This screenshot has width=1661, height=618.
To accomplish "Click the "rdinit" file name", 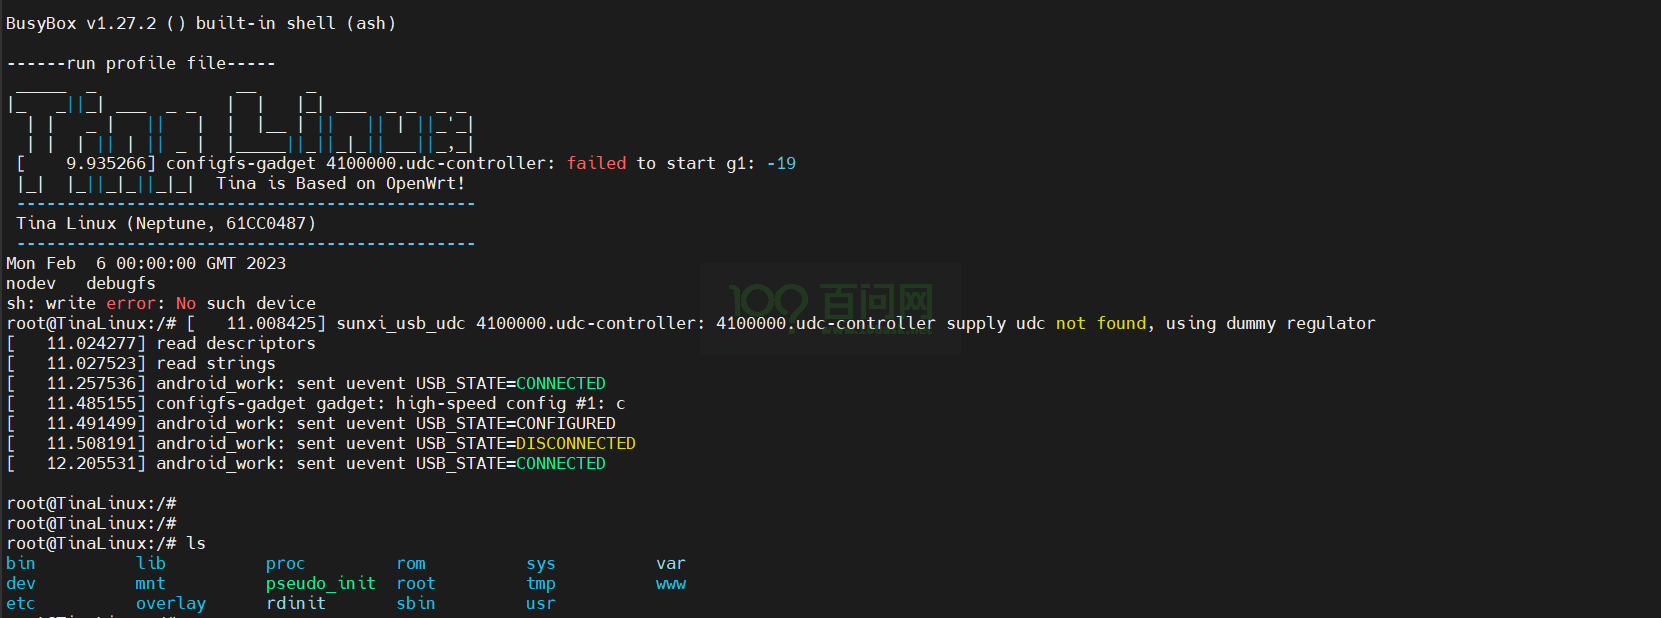I will click(295, 603).
